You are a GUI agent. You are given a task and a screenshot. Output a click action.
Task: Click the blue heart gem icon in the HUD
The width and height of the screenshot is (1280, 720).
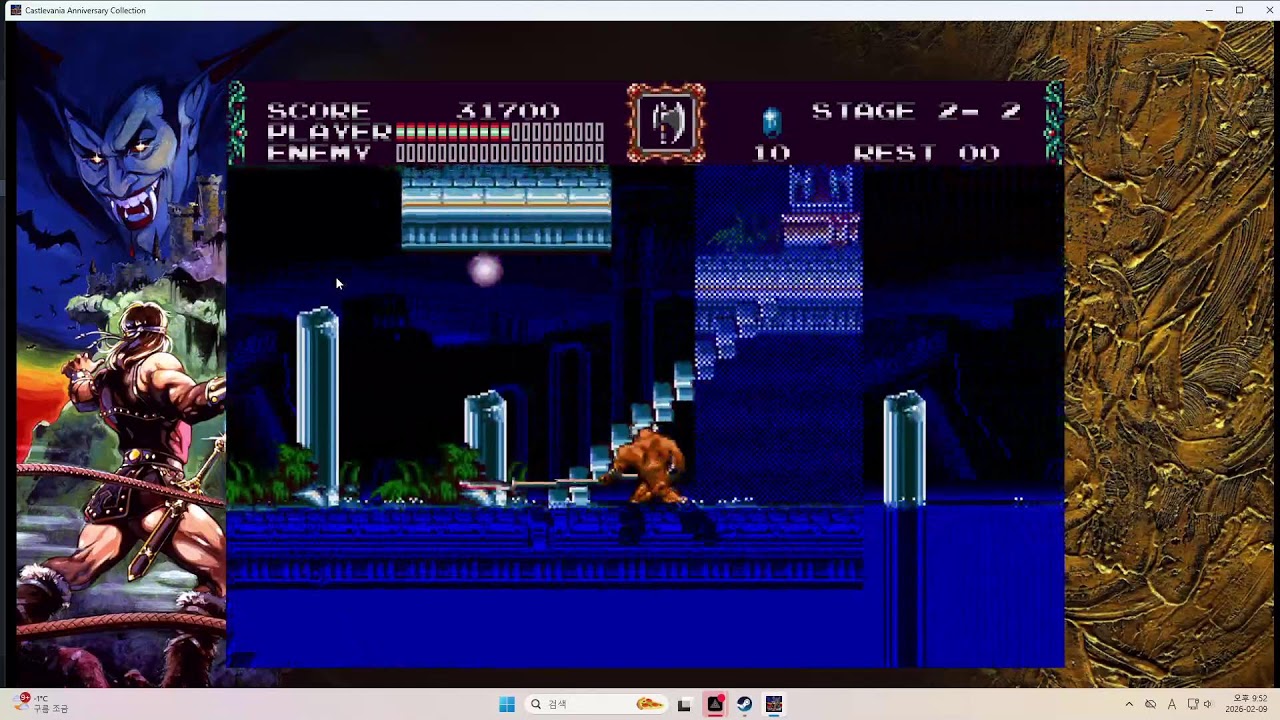pos(771,122)
